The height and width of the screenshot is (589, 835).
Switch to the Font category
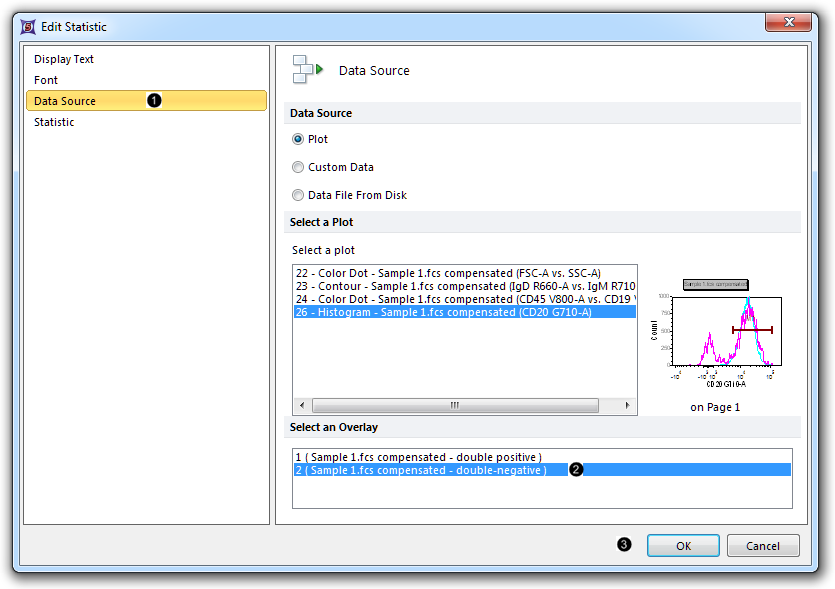[46, 80]
